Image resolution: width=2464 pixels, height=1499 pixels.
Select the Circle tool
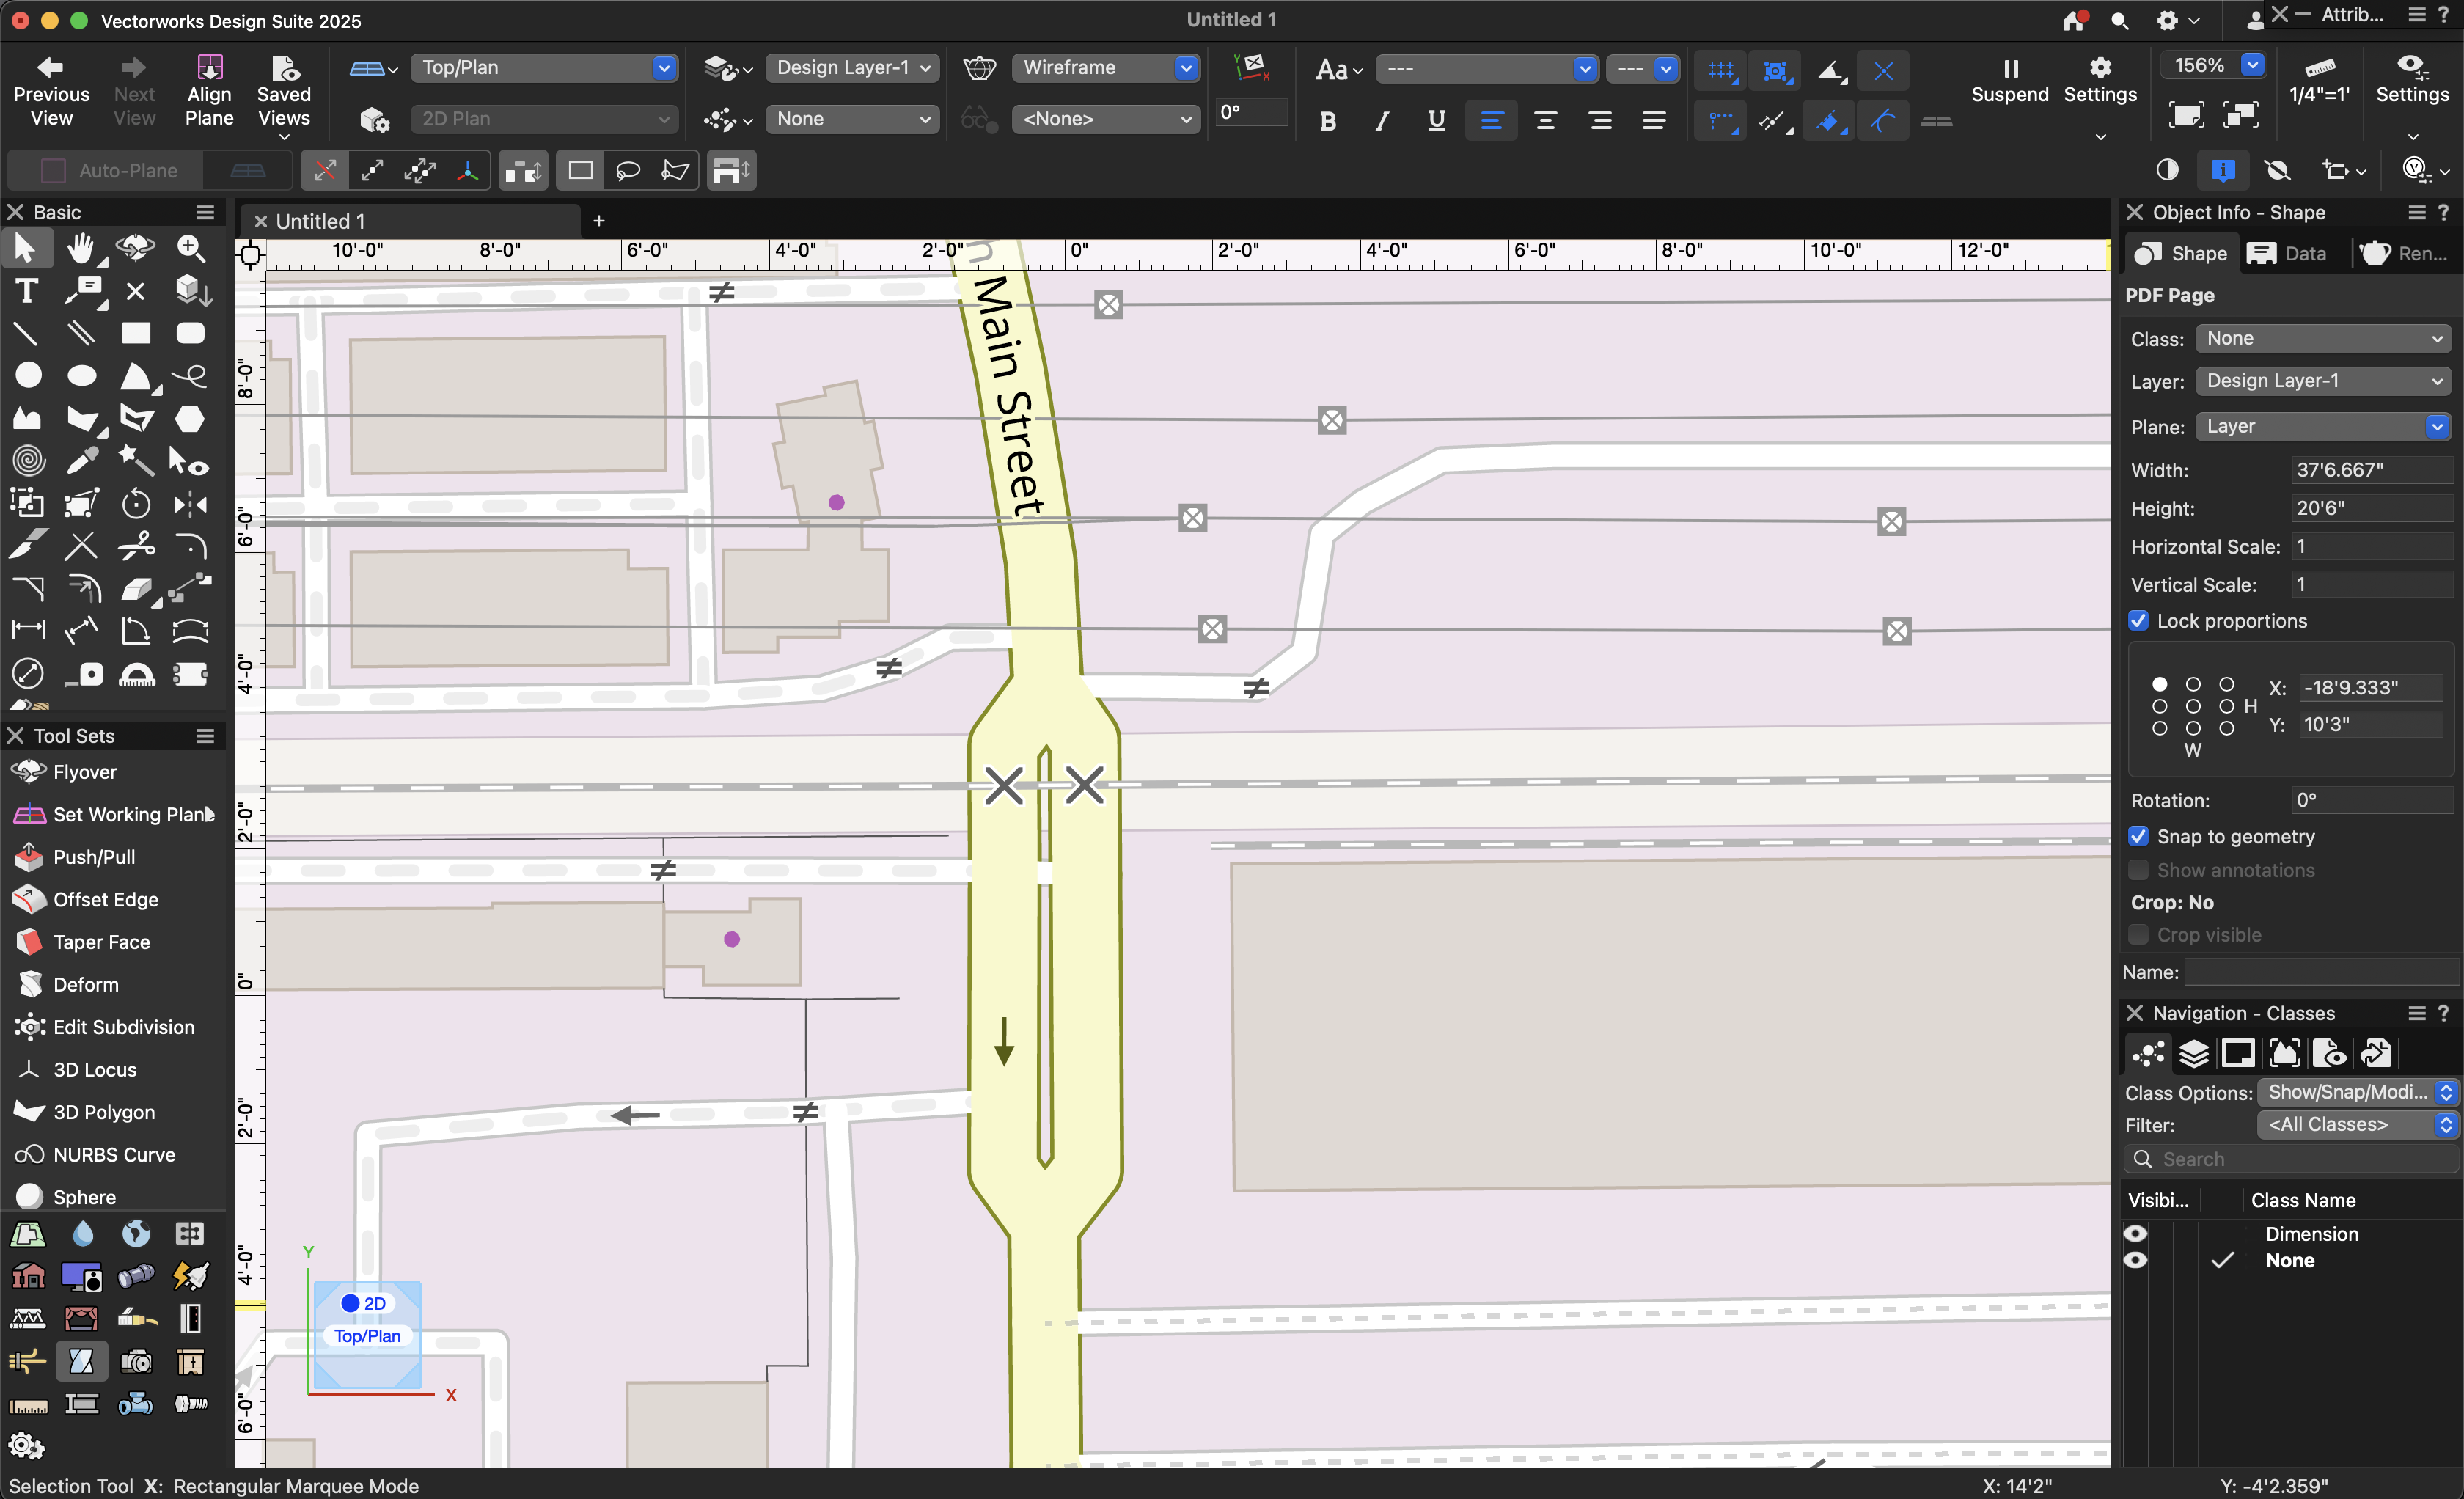[x=28, y=375]
